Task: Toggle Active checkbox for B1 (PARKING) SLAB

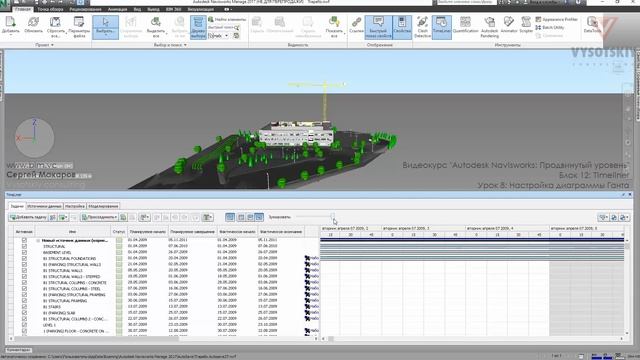Action: pyautogui.click(x=24, y=313)
